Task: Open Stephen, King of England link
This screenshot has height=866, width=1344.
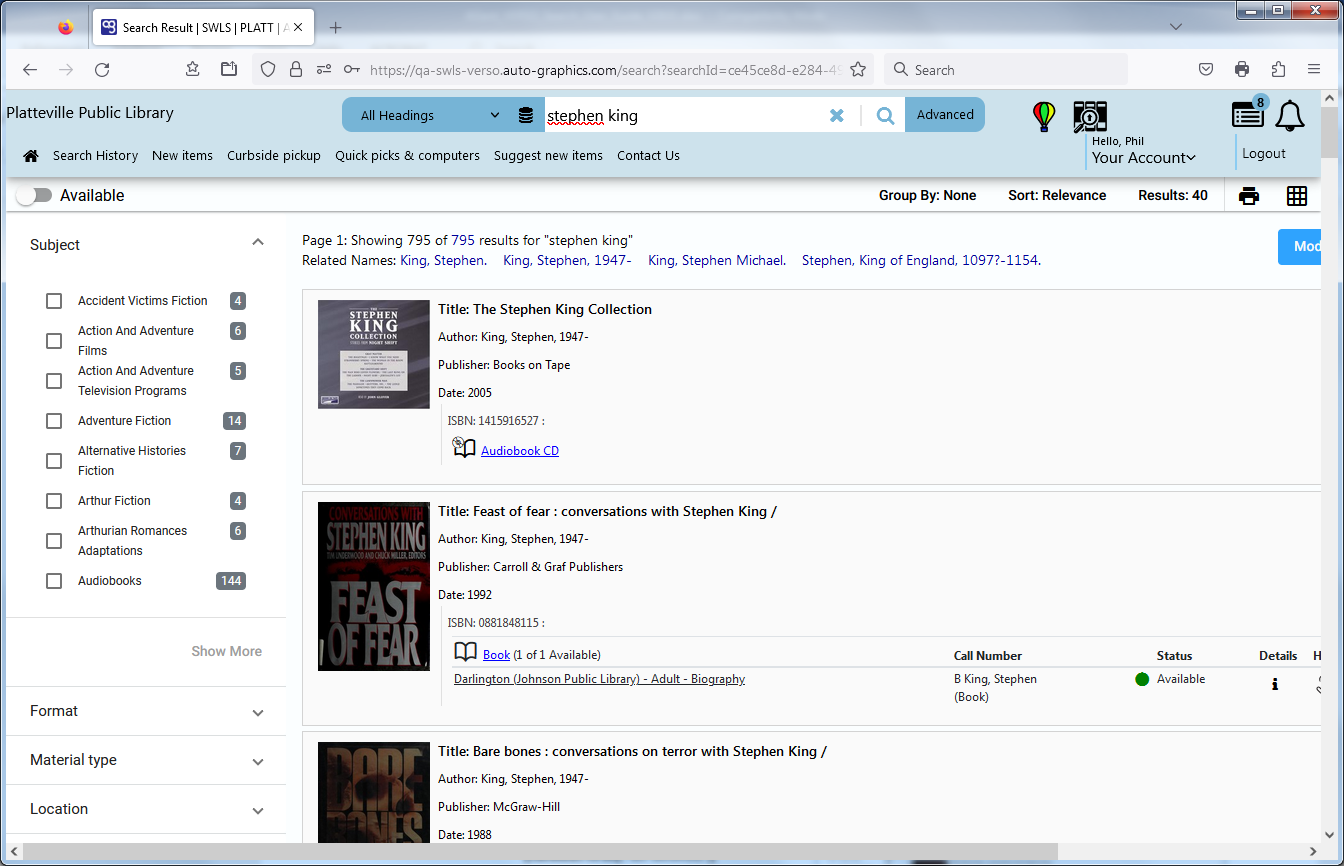Action: (x=920, y=261)
